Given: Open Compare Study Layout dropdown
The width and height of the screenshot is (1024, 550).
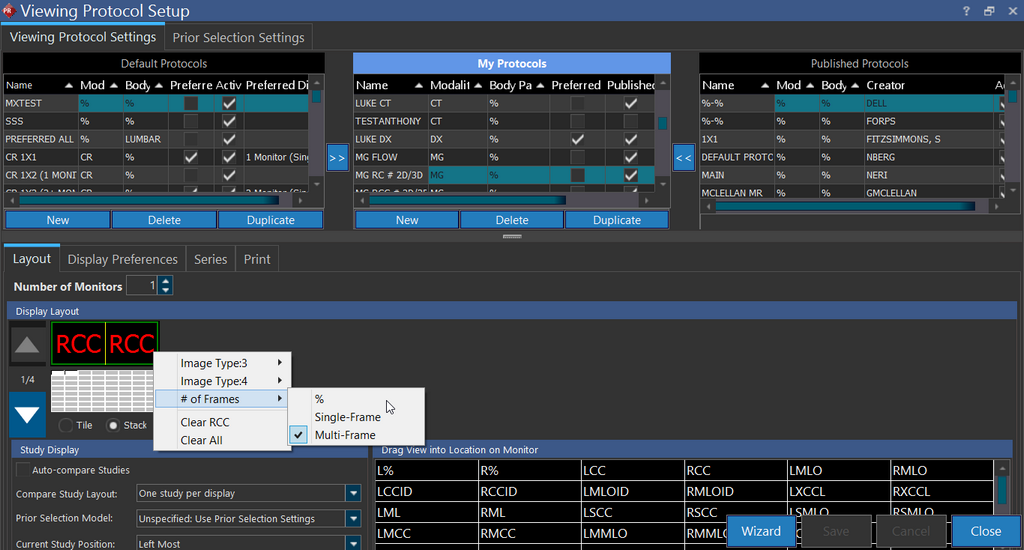Looking at the screenshot, I should pyautogui.click(x=353, y=493).
